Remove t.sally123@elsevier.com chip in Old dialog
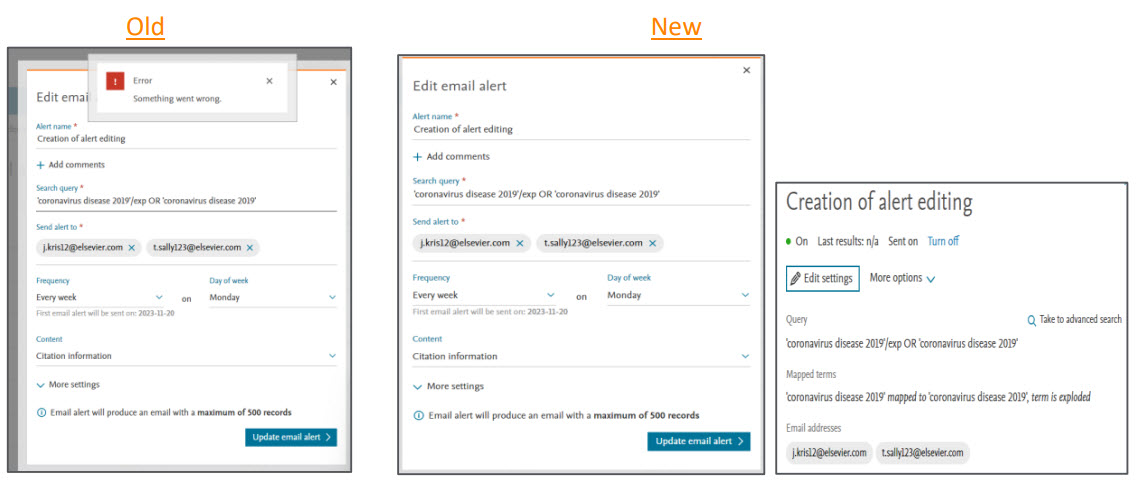The width and height of the screenshot is (1138, 481). [x=250, y=247]
